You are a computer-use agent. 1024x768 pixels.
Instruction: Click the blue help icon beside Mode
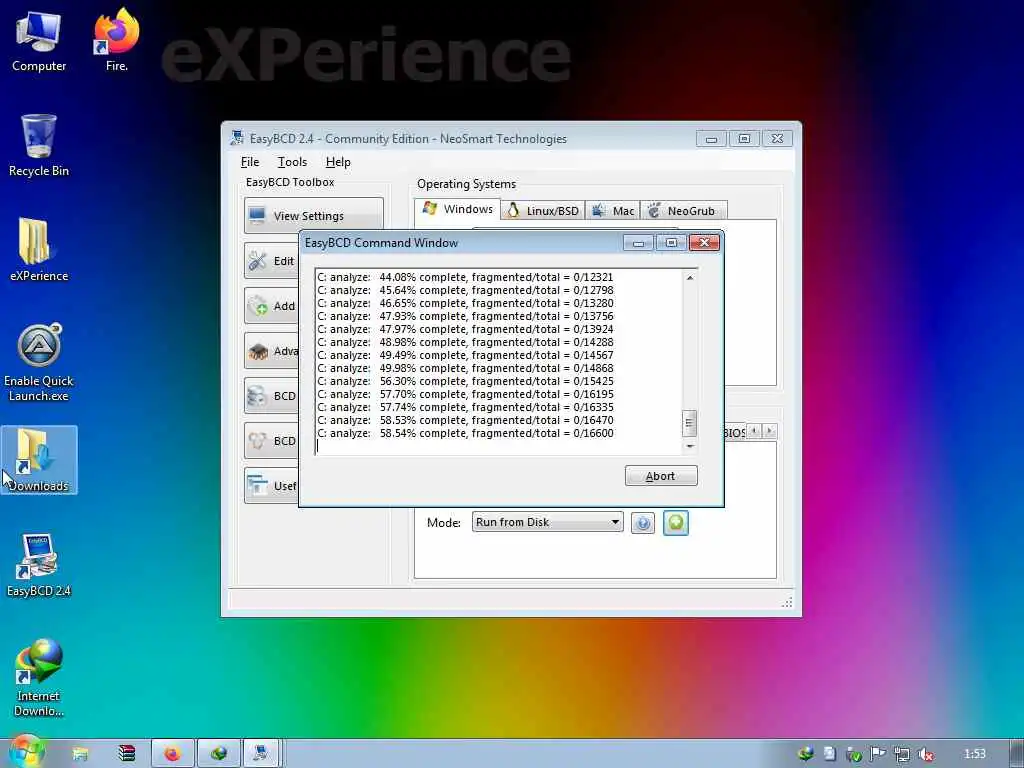(643, 522)
